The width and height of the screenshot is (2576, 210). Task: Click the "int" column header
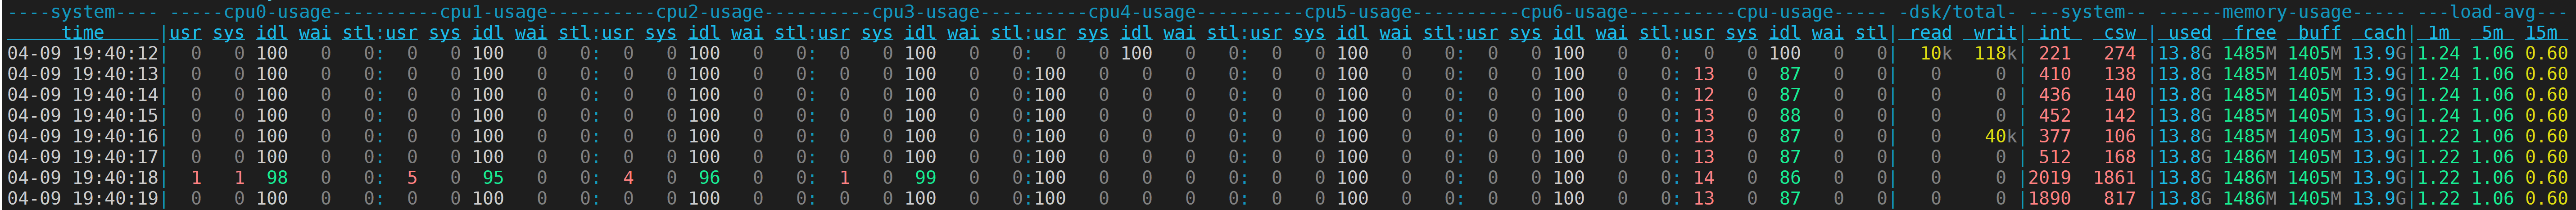point(2054,33)
